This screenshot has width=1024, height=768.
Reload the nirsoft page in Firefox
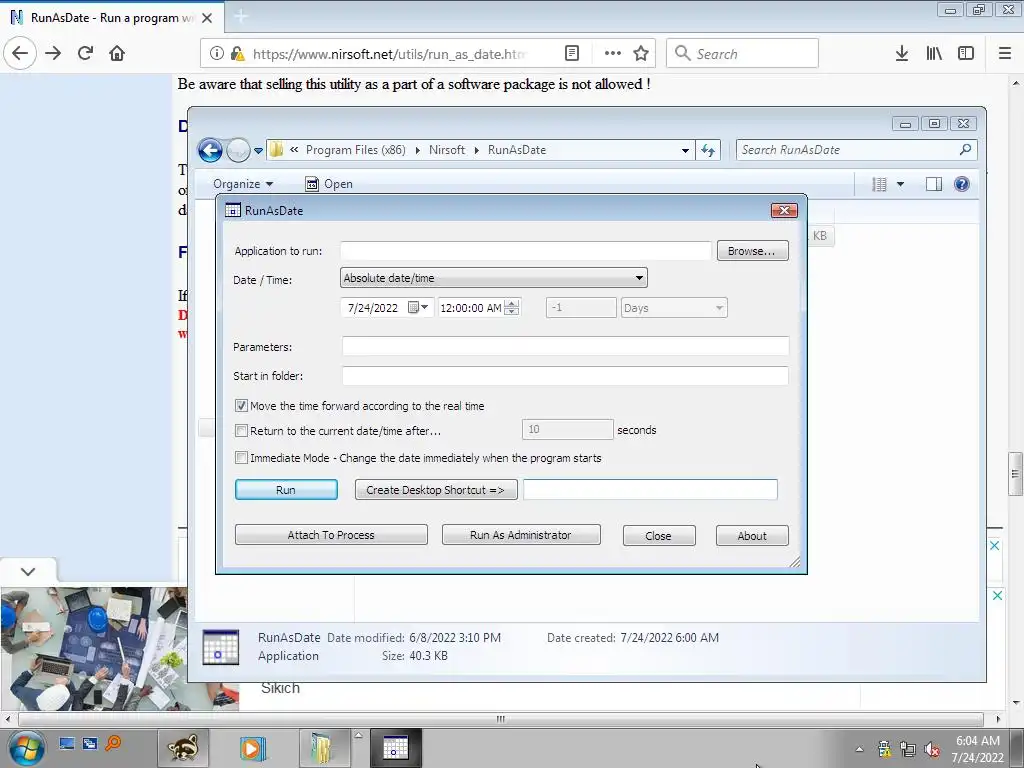click(x=86, y=54)
